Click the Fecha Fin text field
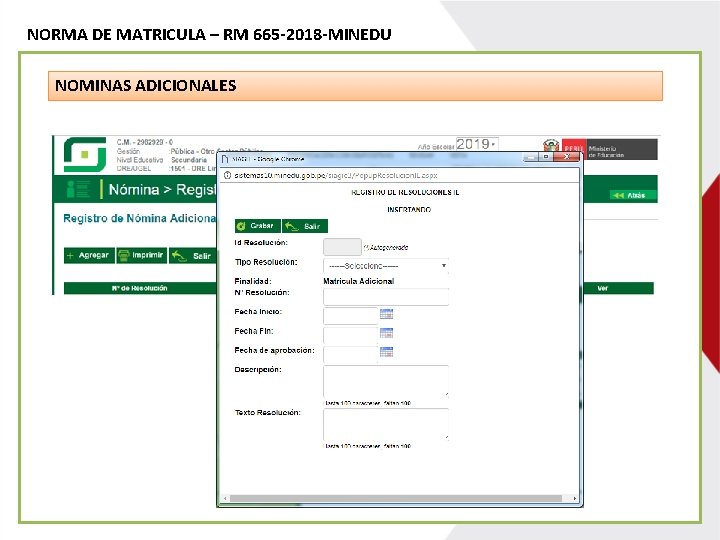The image size is (720, 540). point(350,335)
